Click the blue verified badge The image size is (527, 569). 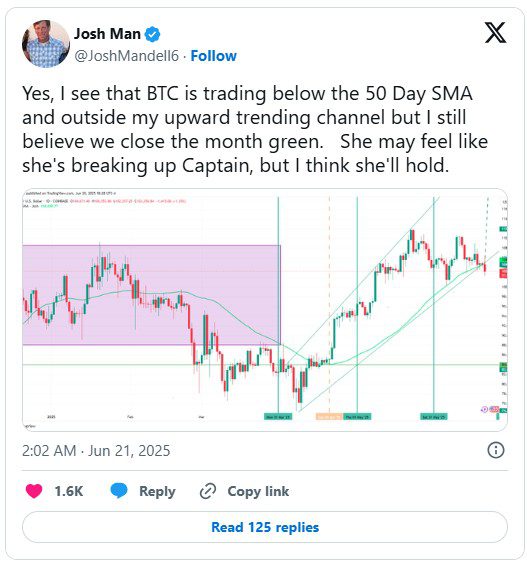click(x=152, y=34)
